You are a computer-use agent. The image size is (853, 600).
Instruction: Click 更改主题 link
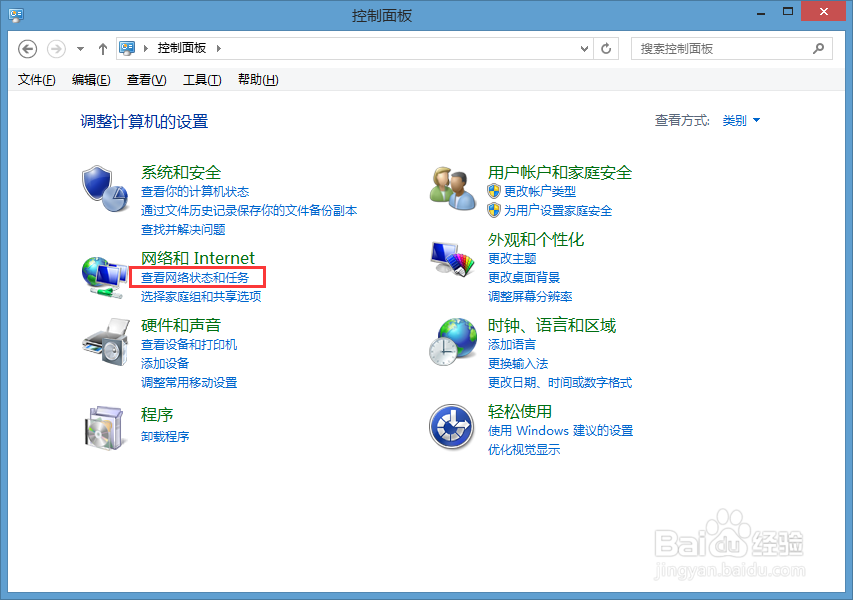click(x=512, y=258)
